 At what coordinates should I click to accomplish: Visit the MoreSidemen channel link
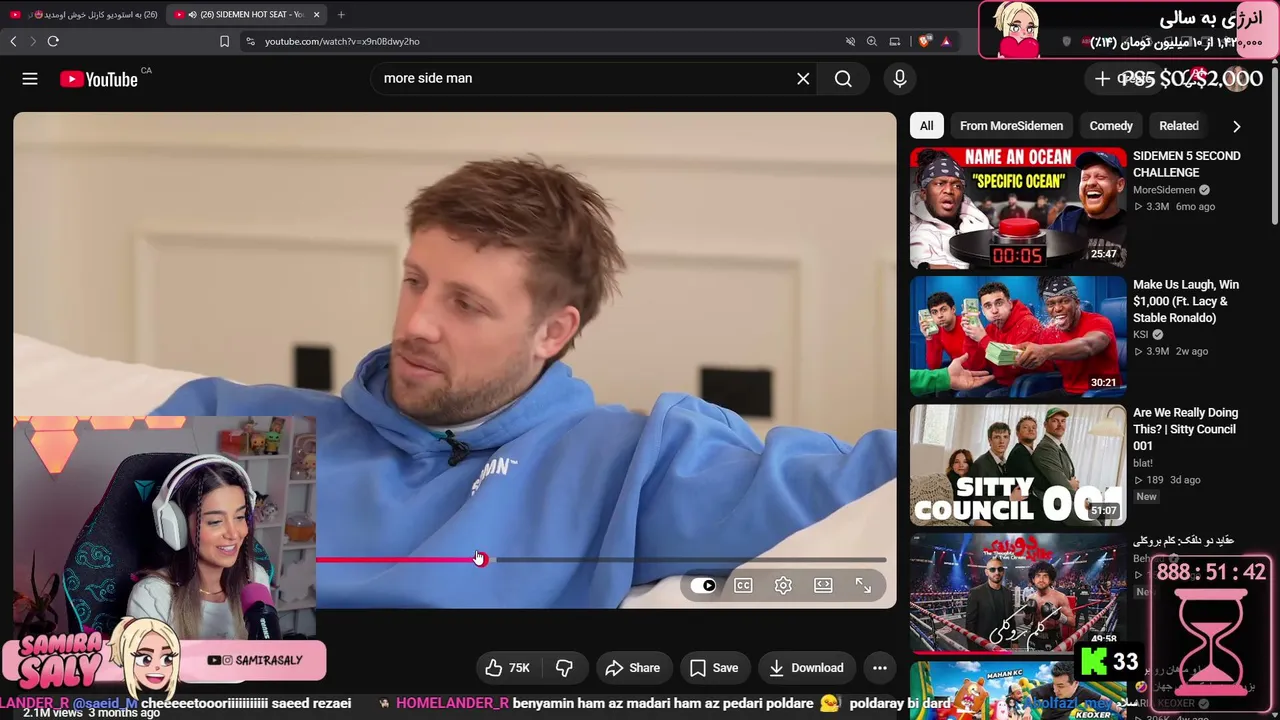pyautogui.click(x=1164, y=190)
